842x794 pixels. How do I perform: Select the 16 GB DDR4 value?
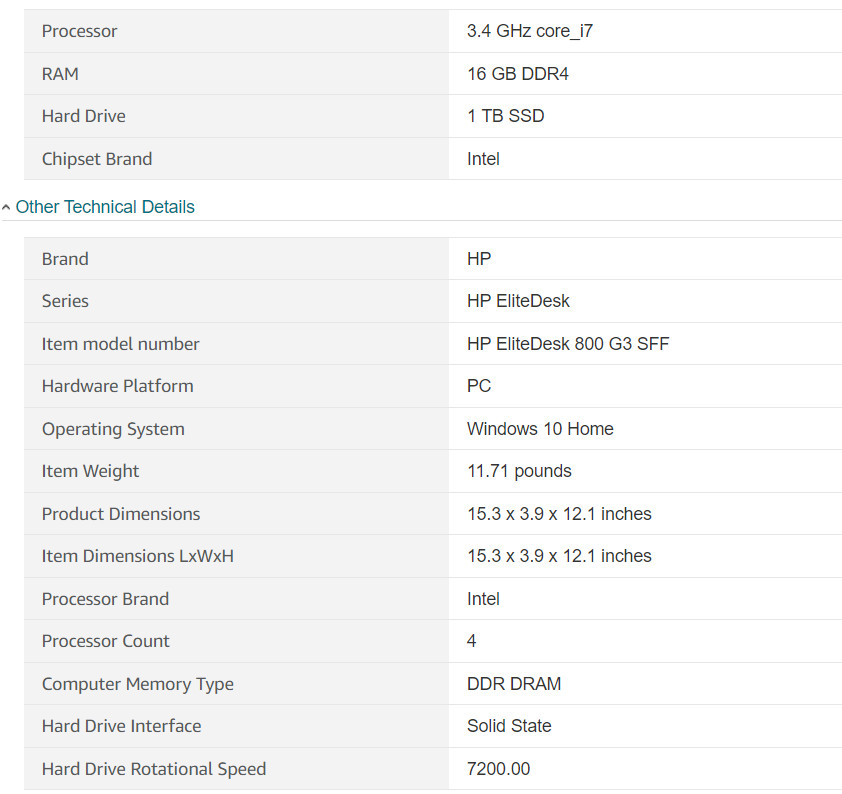pos(518,74)
